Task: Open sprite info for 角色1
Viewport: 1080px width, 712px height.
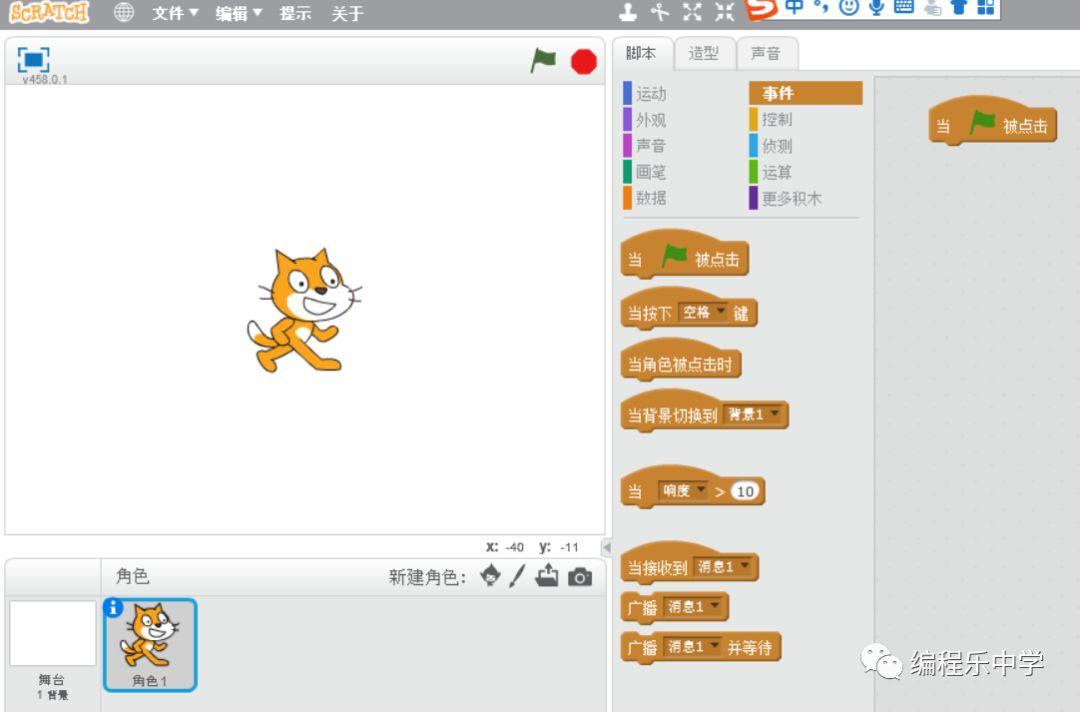Action: pos(113,608)
